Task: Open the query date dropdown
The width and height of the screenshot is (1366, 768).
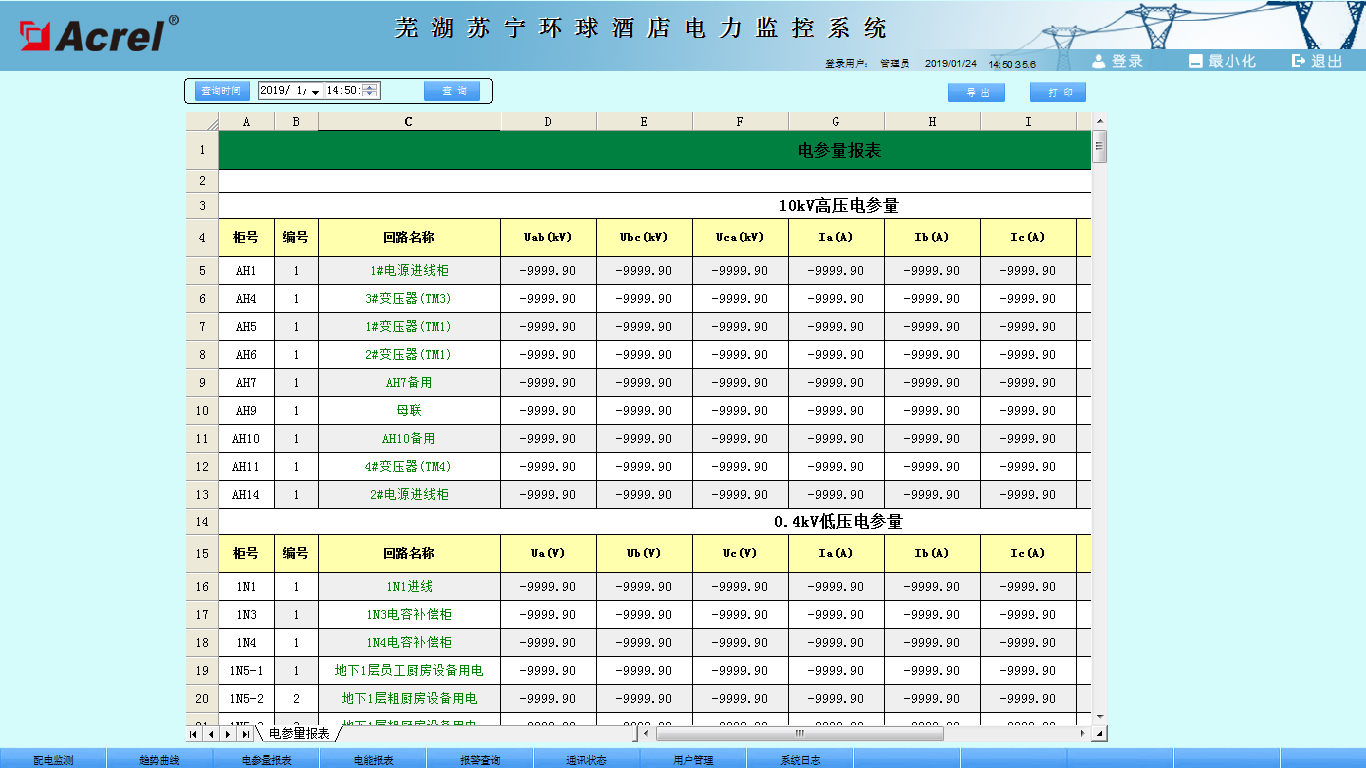Action: (316, 92)
